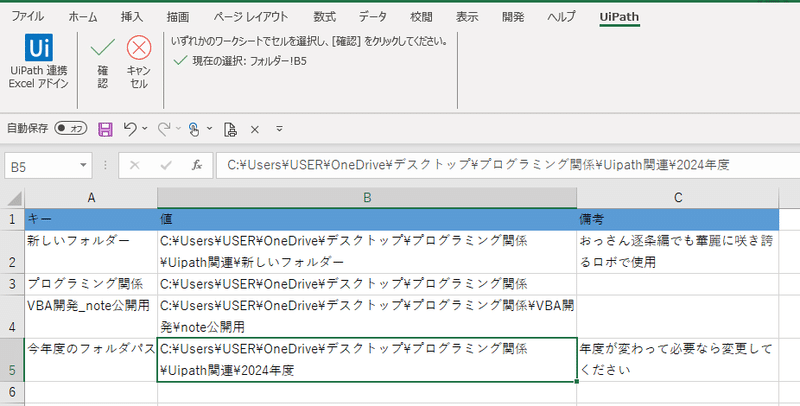
Task: Select row 4 header
Action: pos(12,316)
